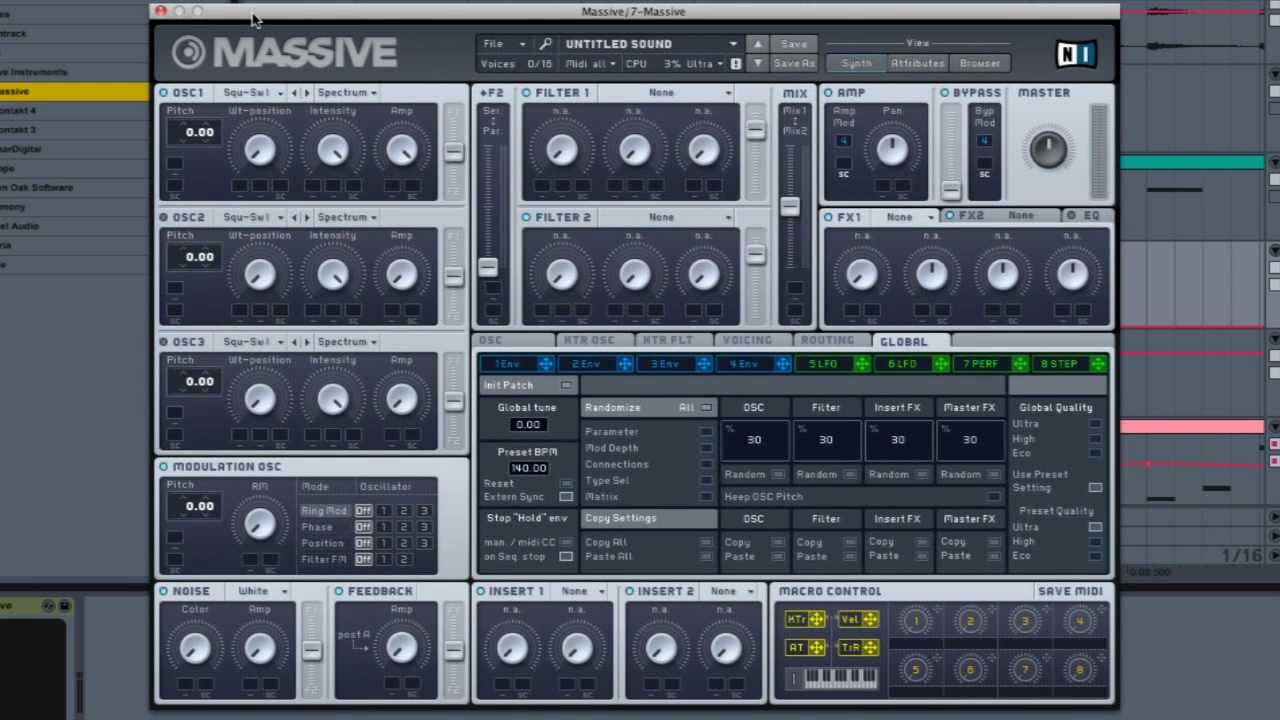The width and height of the screenshot is (1280, 720).
Task: Select the Attributes view tab
Action: [x=917, y=64]
